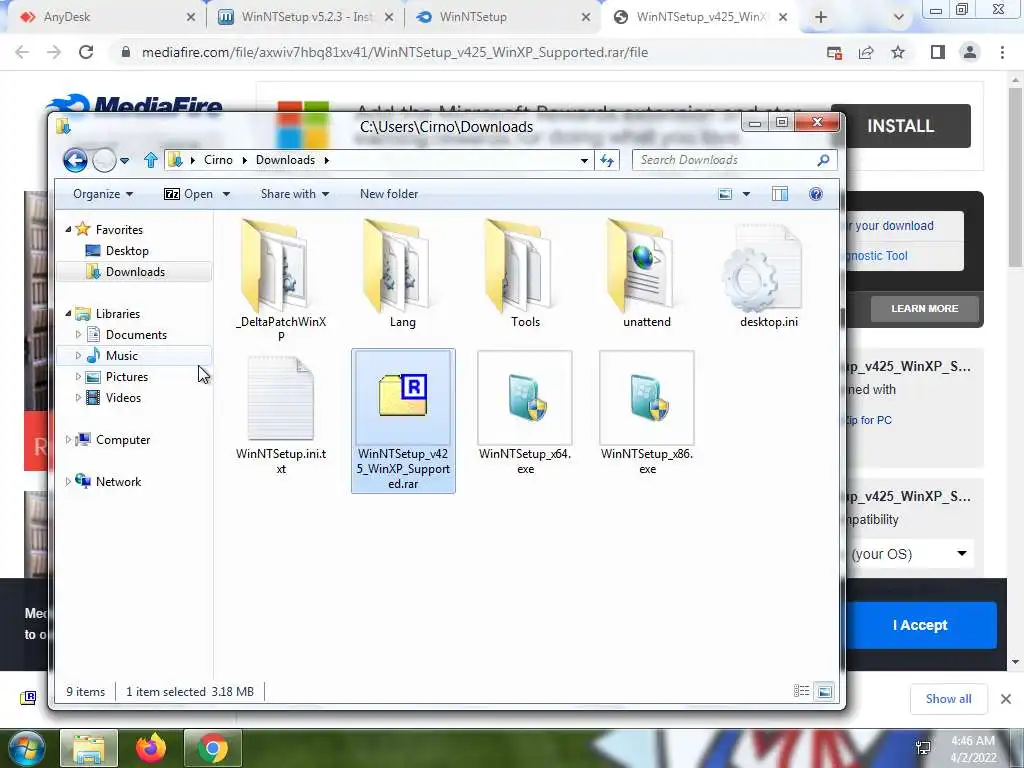Close the Chrome downloads bar
1024x768 pixels.
1006,699
